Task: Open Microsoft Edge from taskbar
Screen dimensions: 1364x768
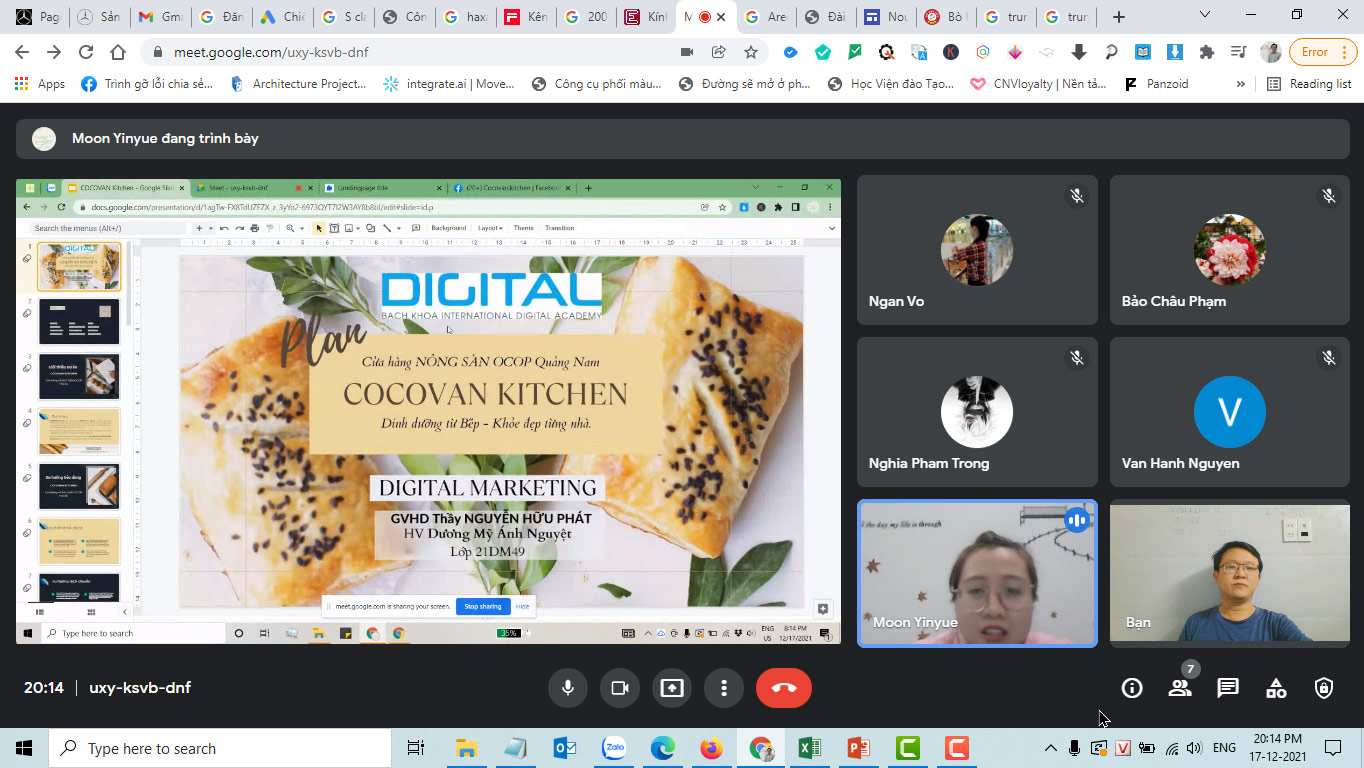Action: [662, 748]
